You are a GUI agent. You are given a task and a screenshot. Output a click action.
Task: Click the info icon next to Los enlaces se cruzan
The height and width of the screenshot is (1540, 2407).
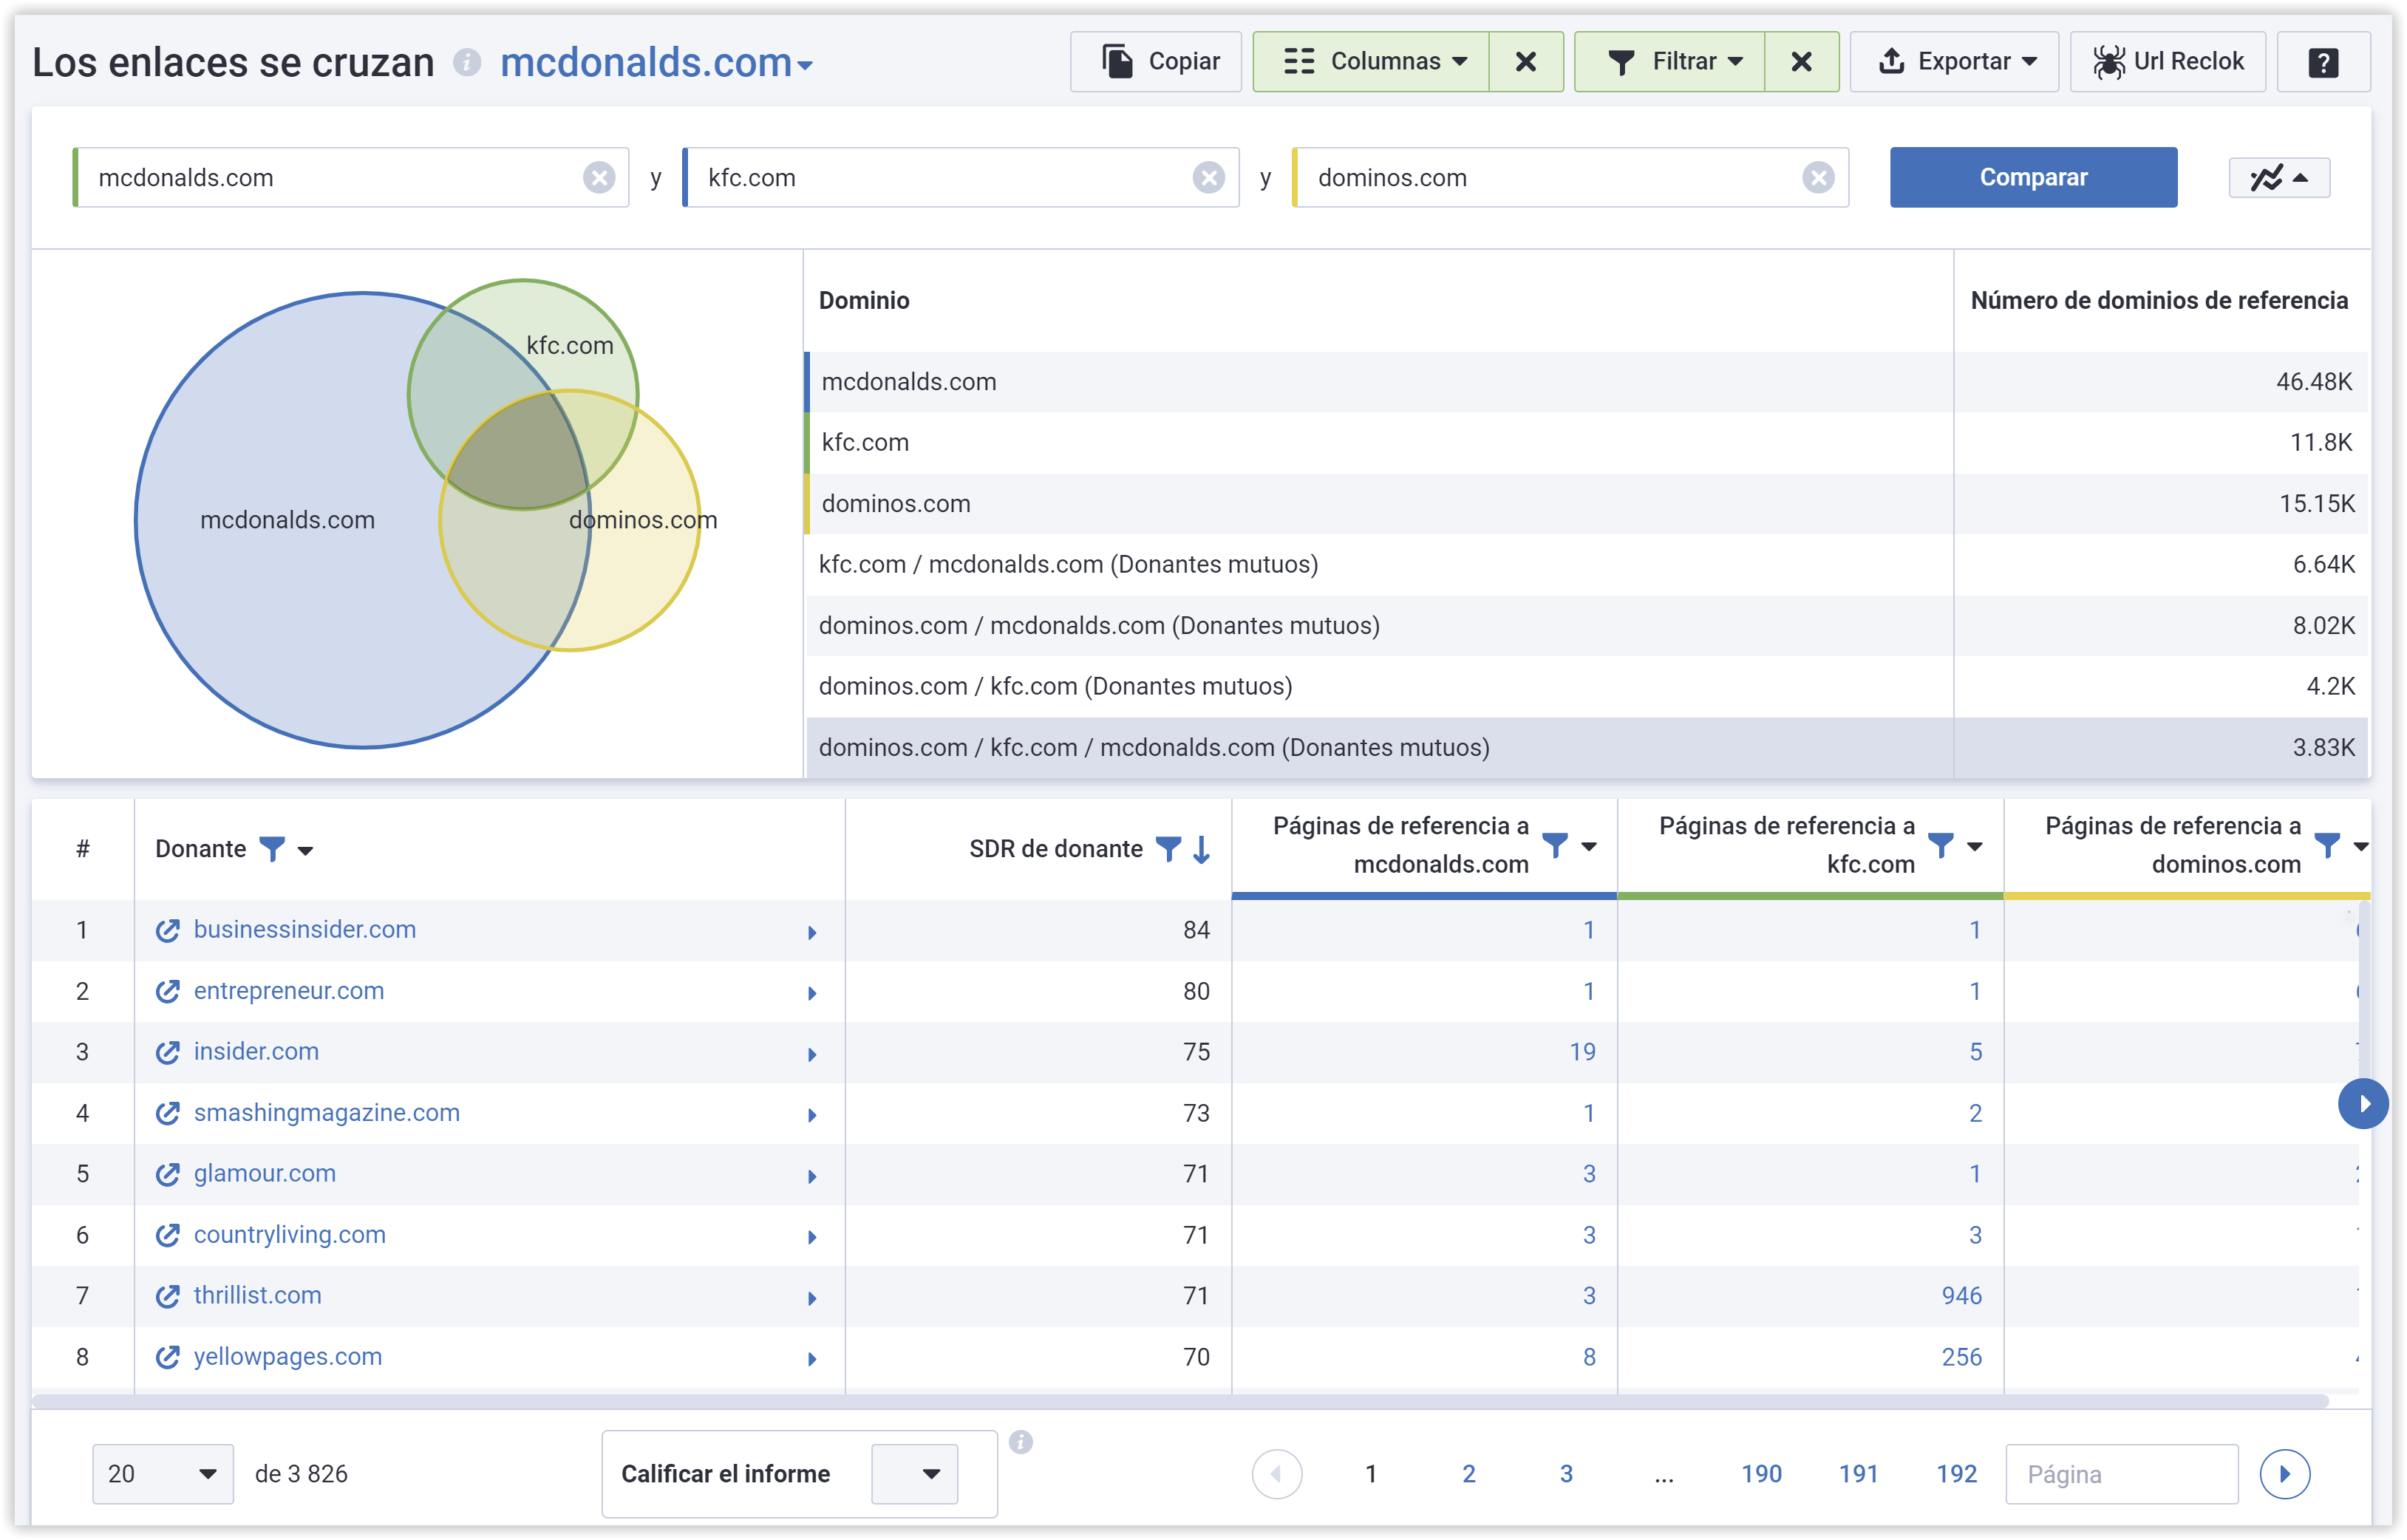pyautogui.click(x=466, y=62)
